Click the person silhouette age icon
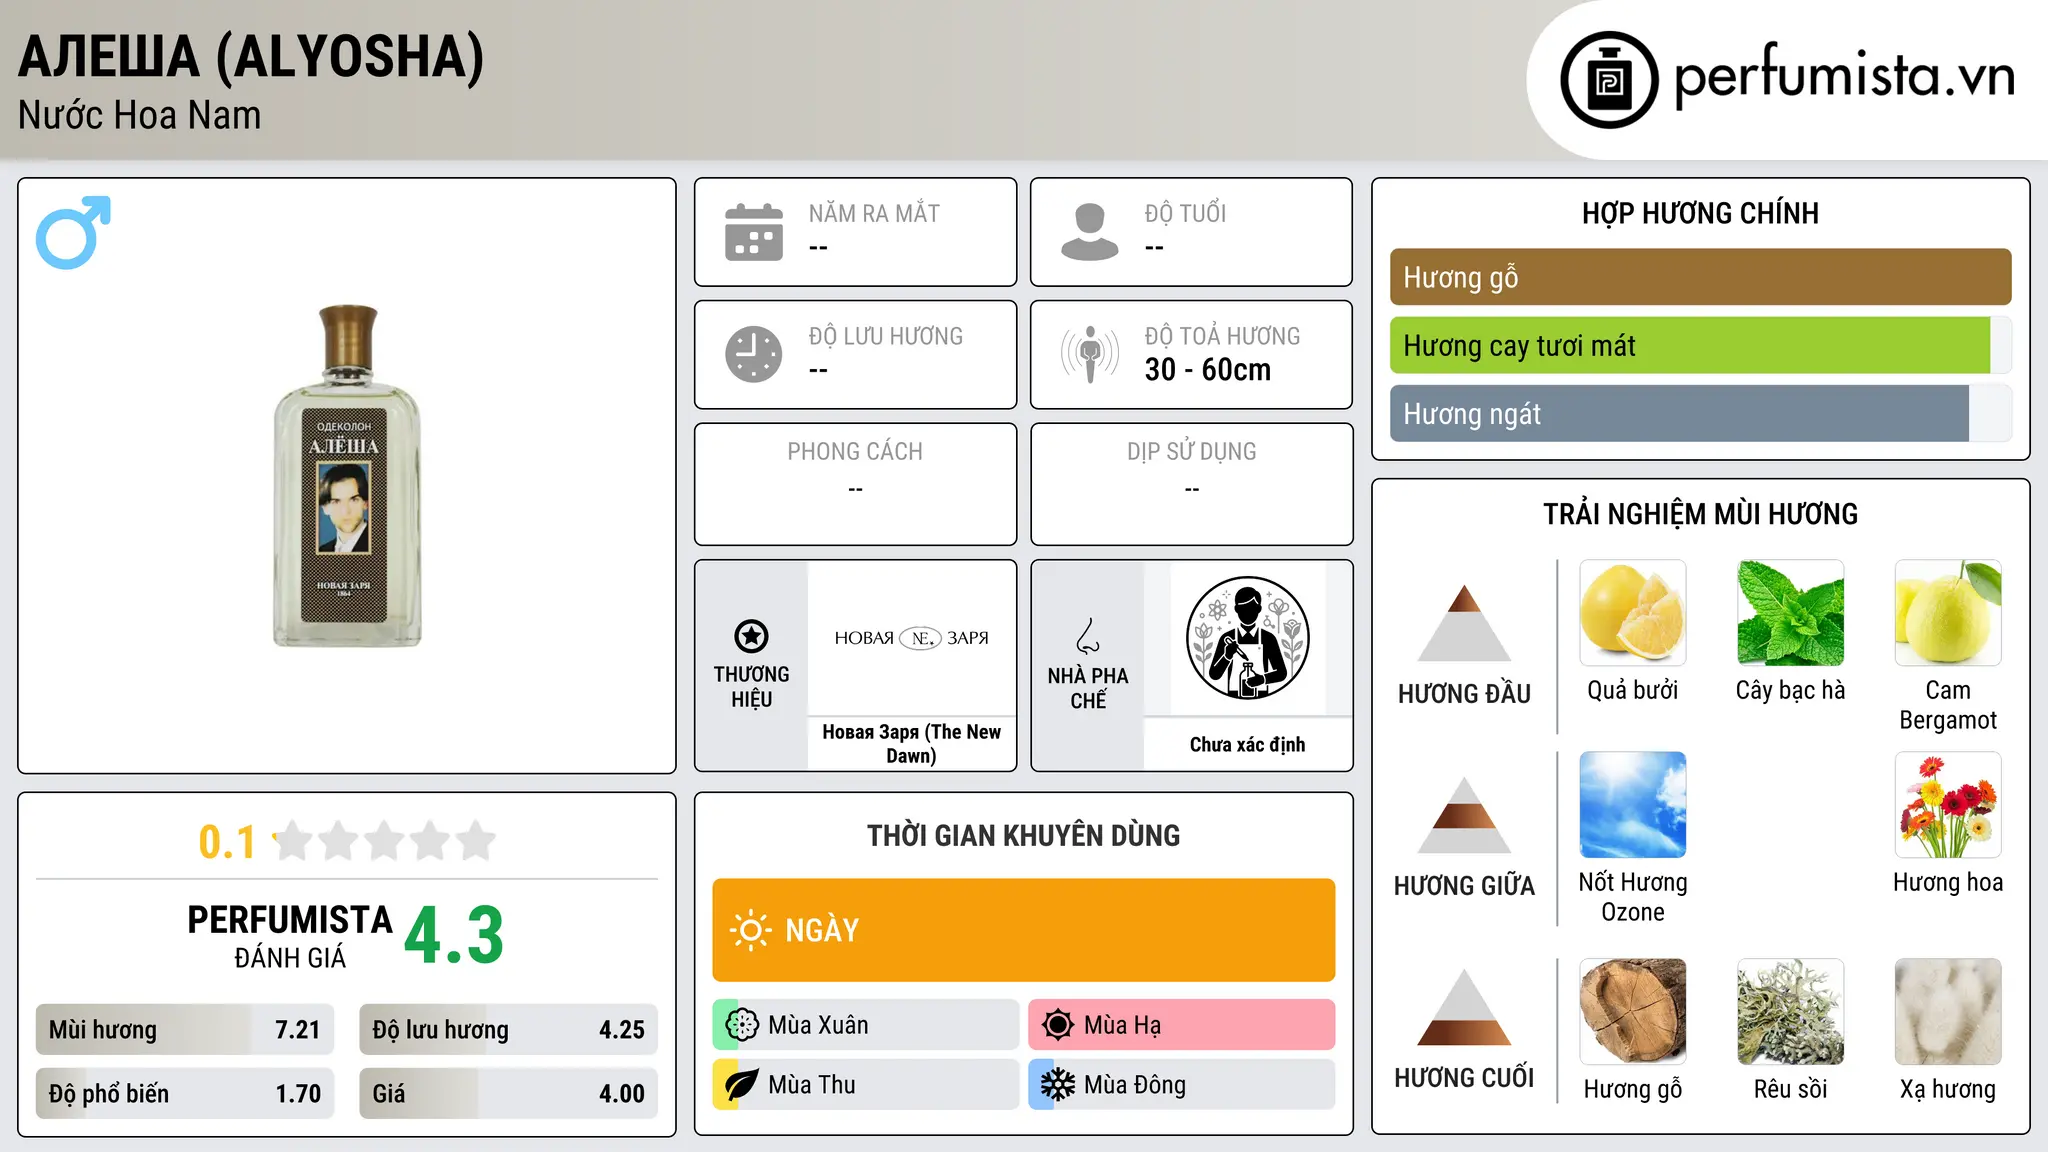The width and height of the screenshot is (2048, 1152). (x=1089, y=232)
